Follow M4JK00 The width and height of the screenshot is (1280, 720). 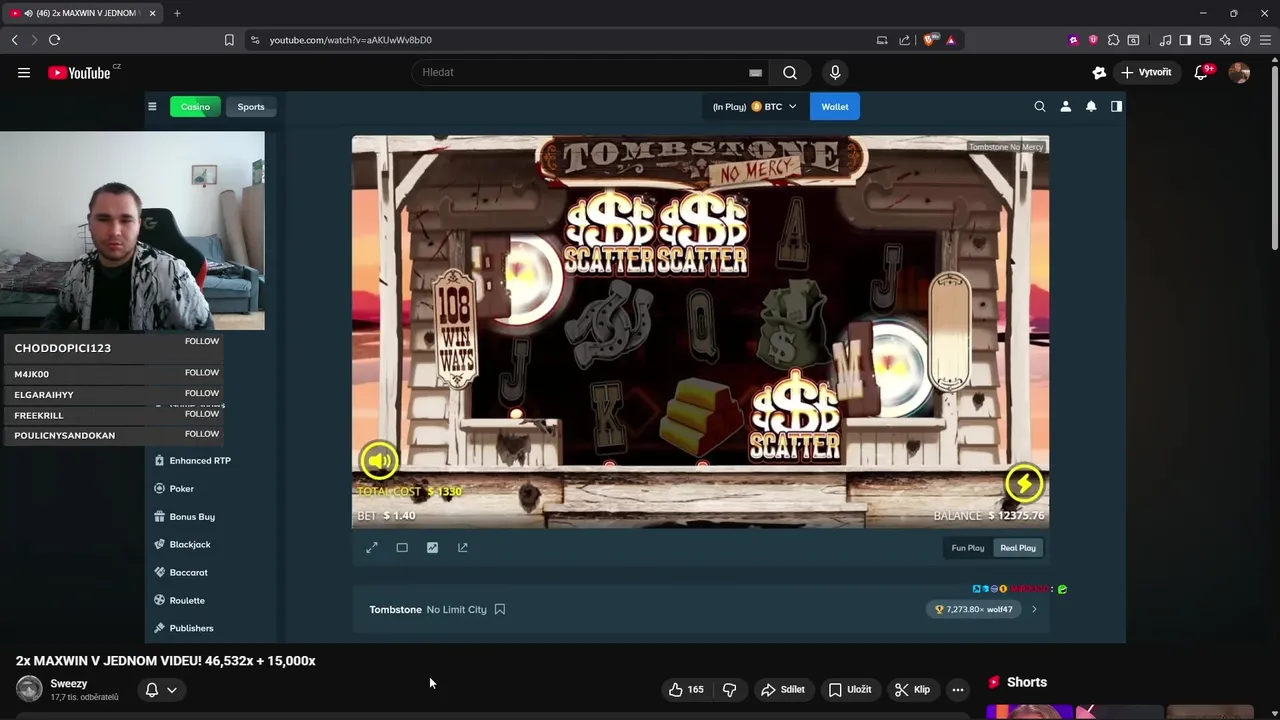pos(201,372)
